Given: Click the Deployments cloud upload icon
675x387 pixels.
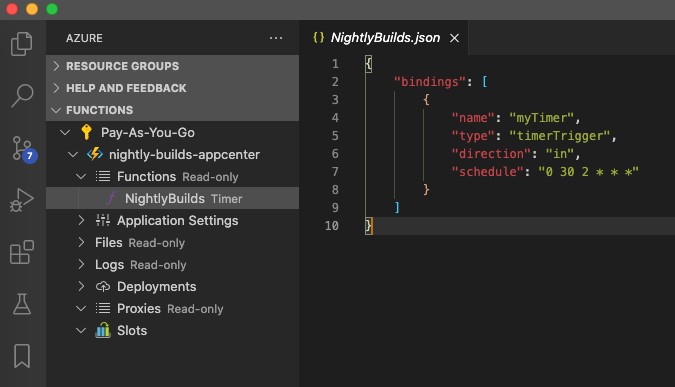Looking at the screenshot, I should [x=103, y=286].
